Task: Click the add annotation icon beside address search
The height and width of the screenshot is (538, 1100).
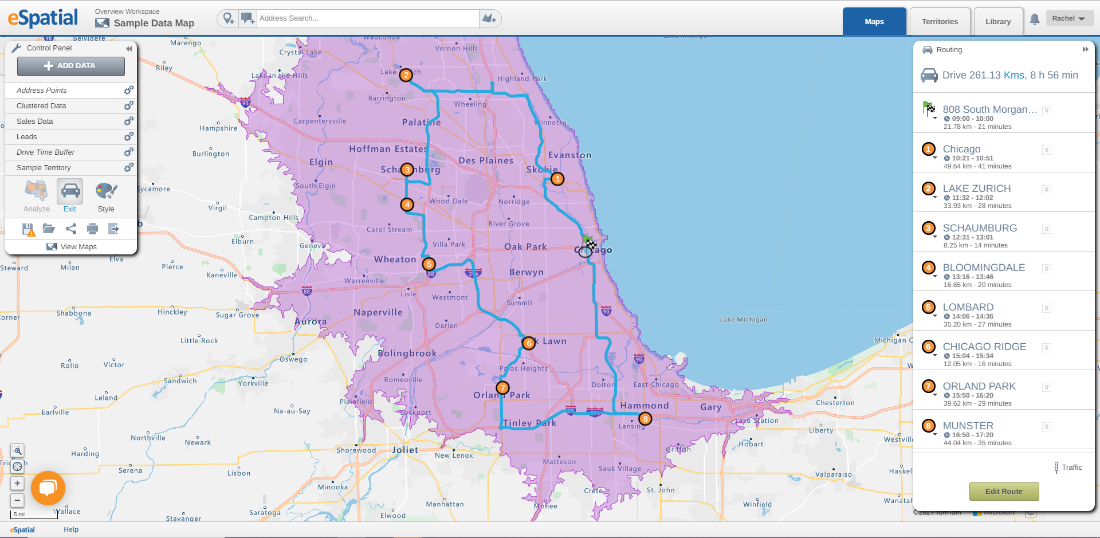Action: [x=247, y=18]
